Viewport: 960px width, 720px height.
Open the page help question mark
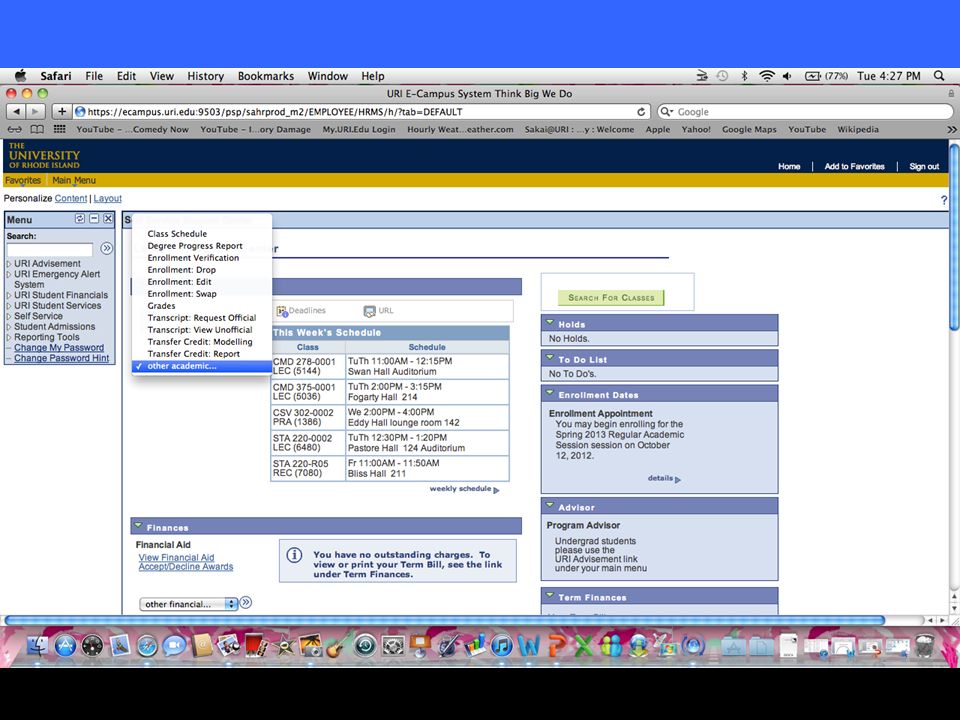(x=943, y=200)
